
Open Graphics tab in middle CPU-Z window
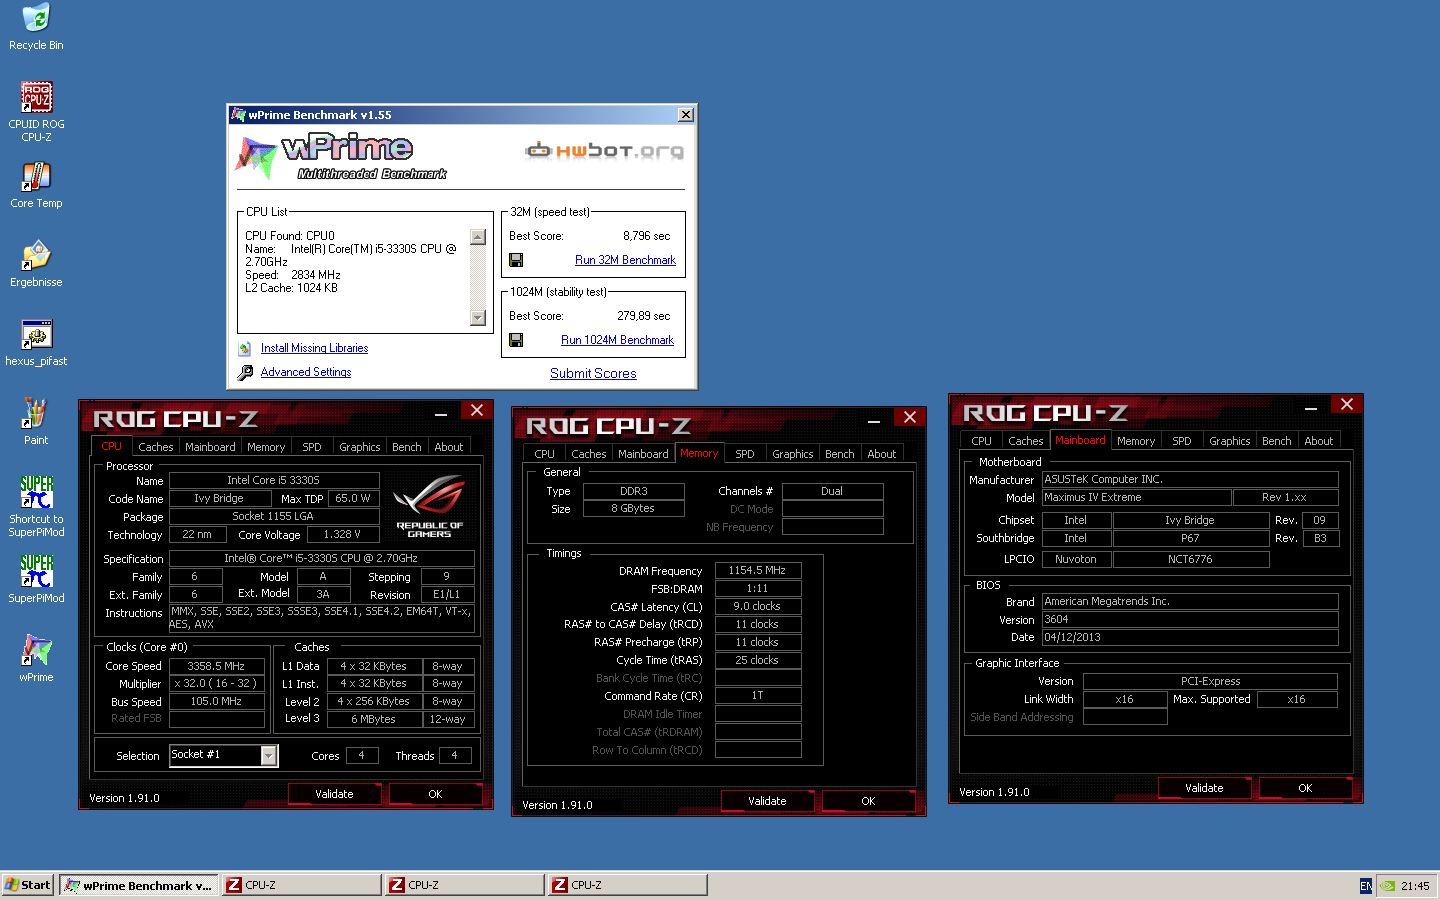pos(793,454)
